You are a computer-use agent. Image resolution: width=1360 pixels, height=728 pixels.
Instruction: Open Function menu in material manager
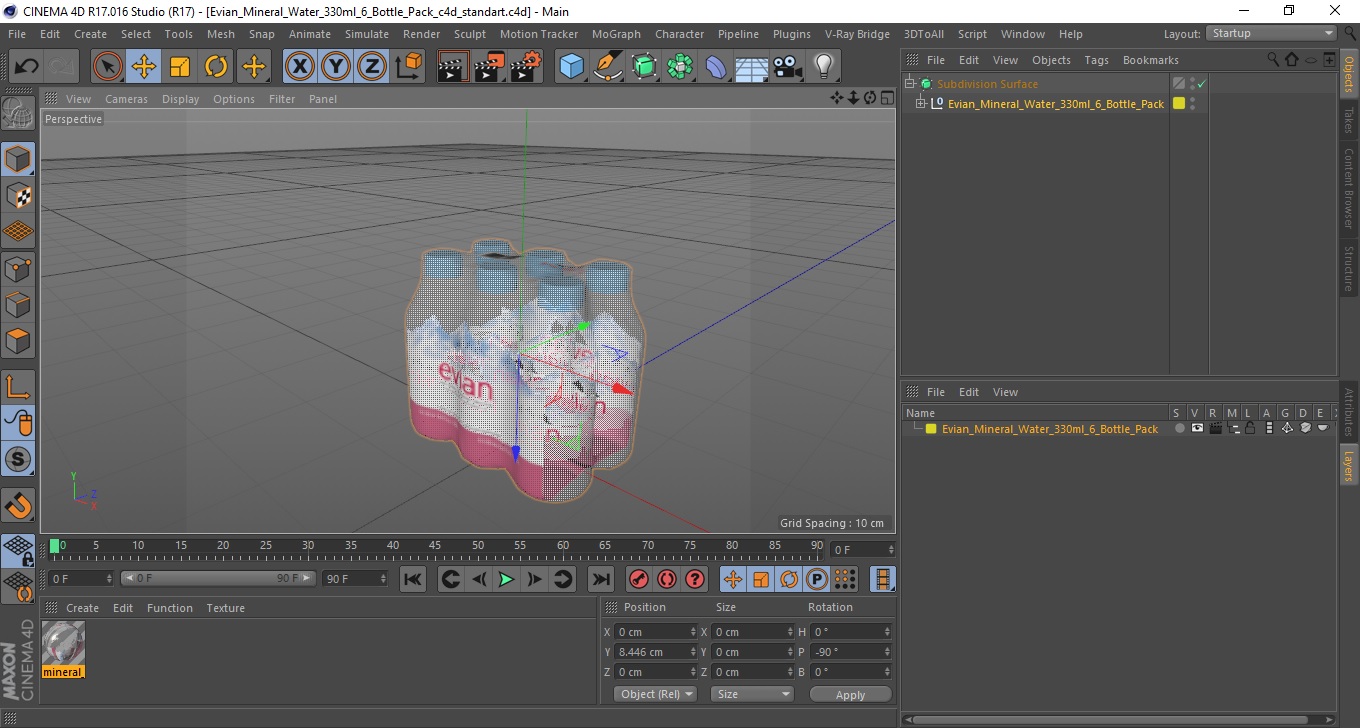point(170,608)
